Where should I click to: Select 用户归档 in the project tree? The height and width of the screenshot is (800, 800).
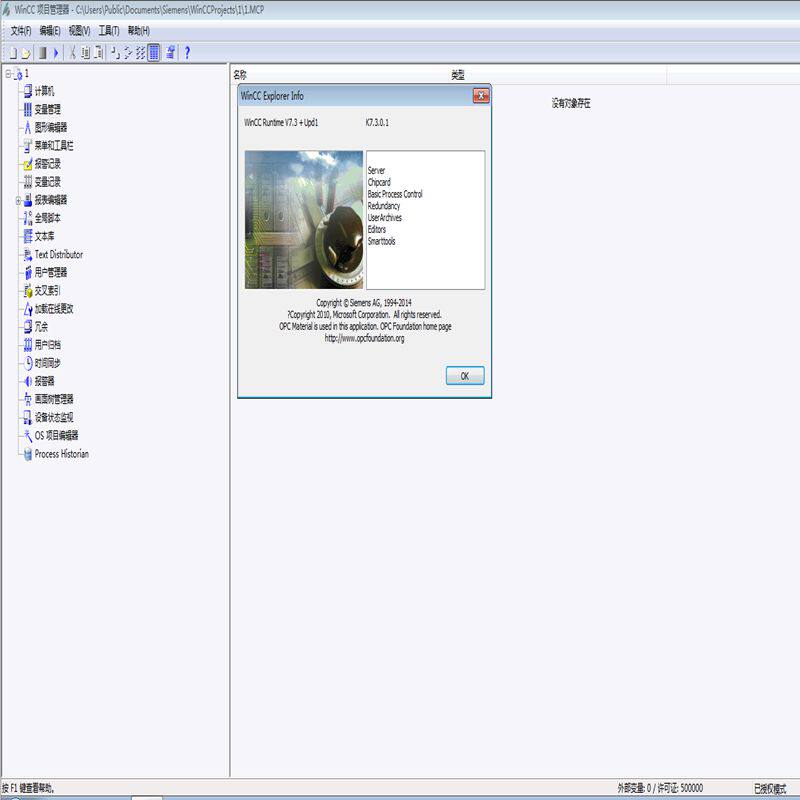point(47,345)
